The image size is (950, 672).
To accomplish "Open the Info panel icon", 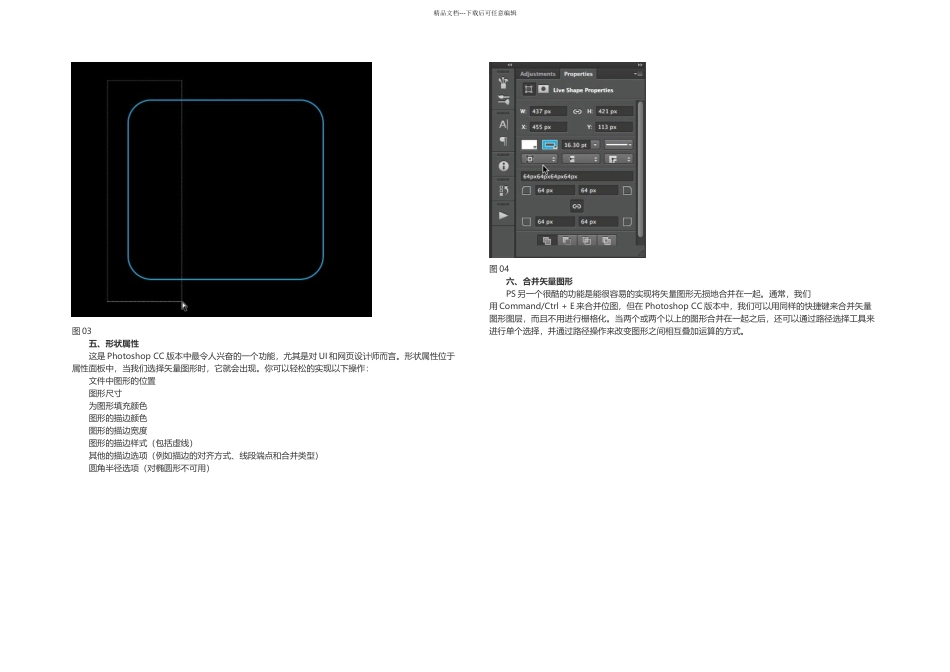I will coord(503,166).
